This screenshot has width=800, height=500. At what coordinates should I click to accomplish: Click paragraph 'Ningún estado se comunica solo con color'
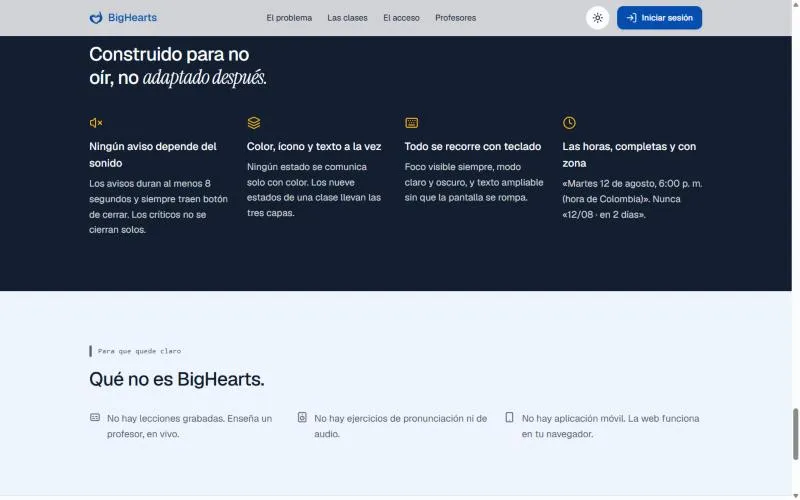[314, 190]
